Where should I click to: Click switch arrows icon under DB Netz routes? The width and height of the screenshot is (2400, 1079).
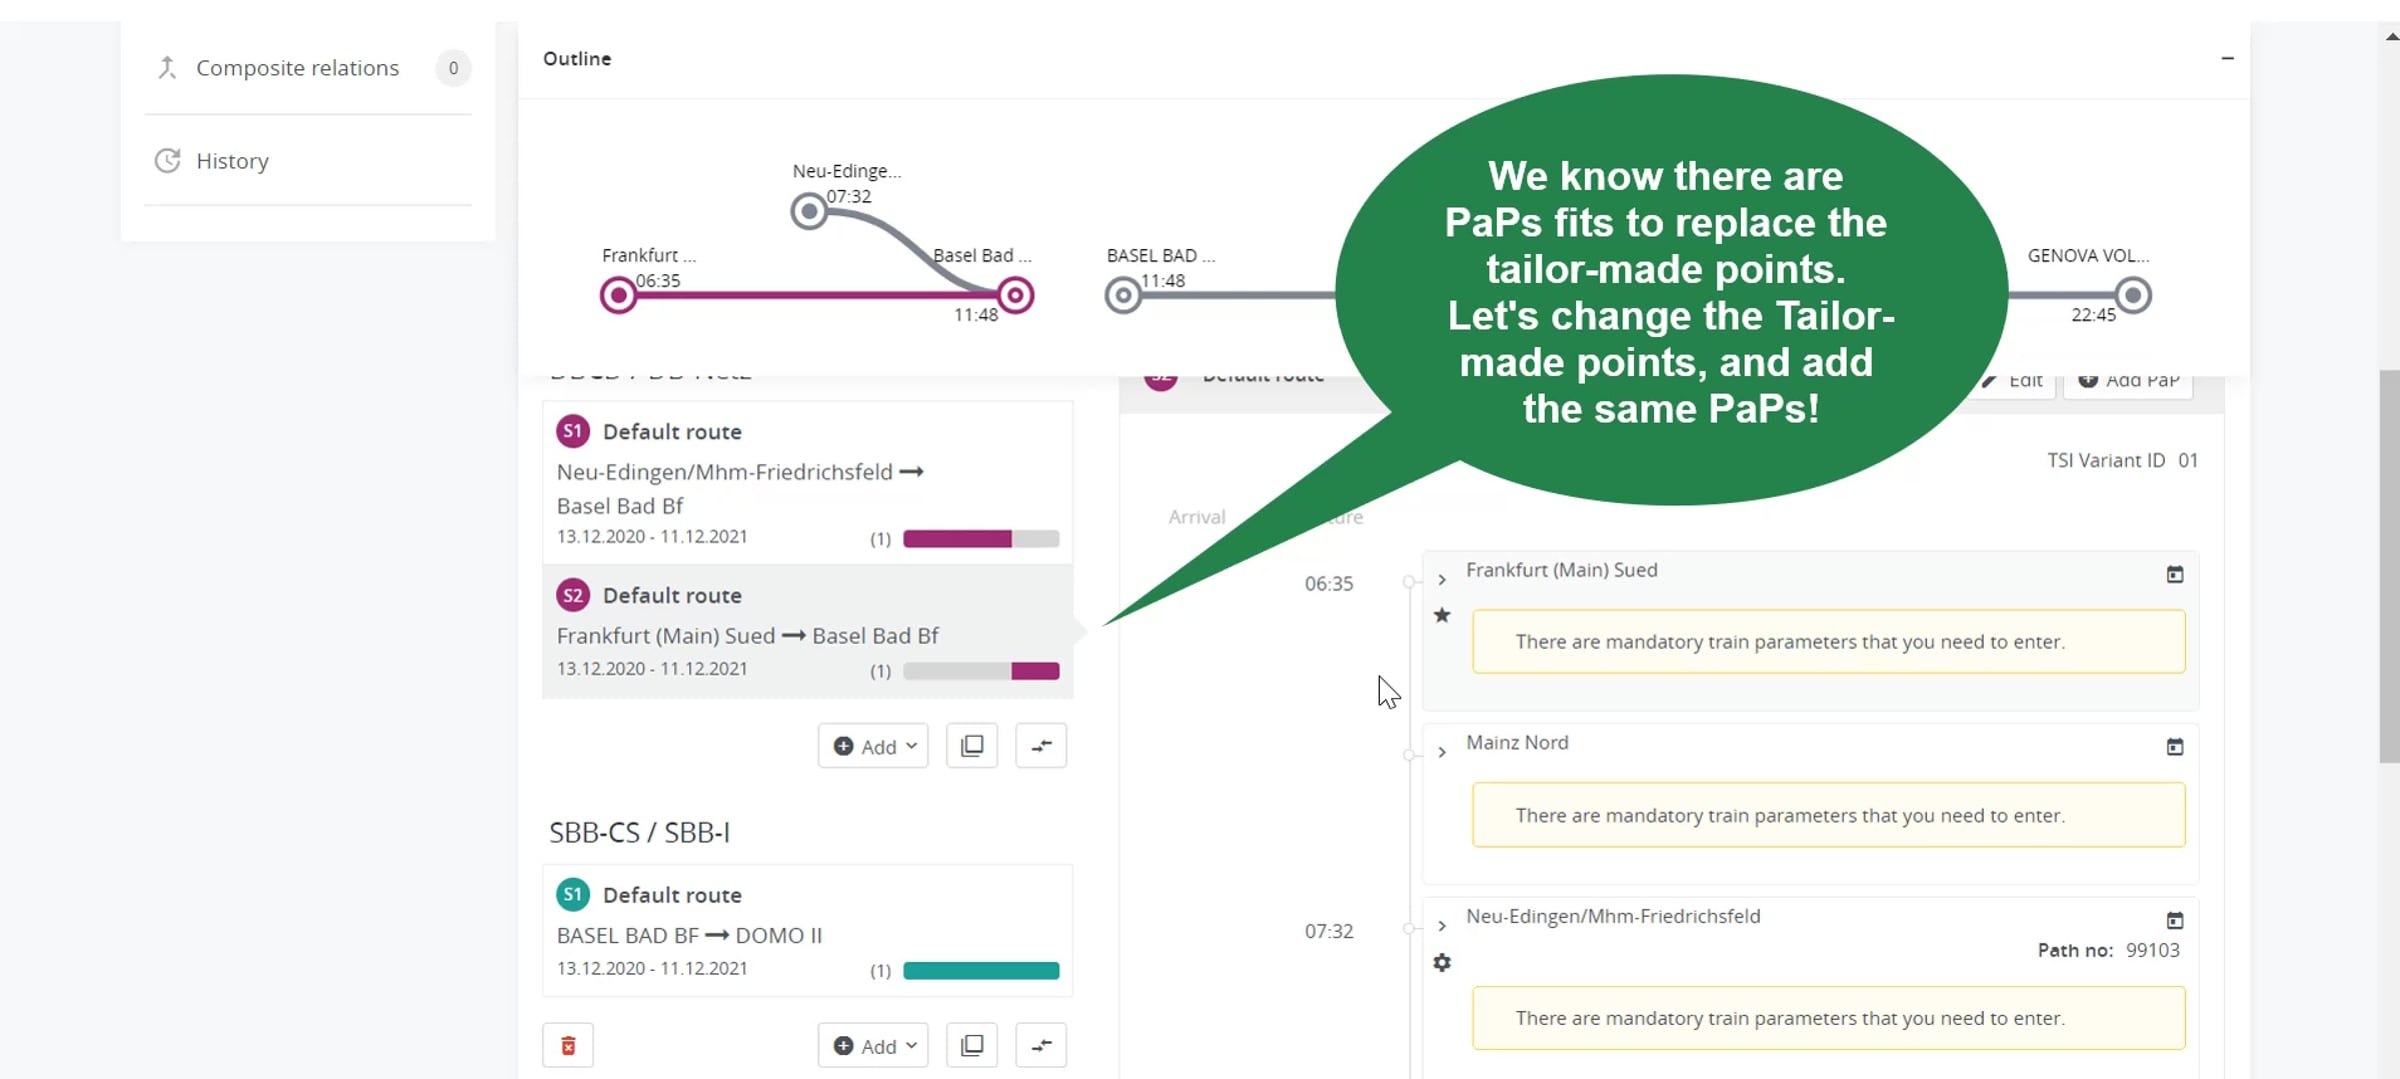[1041, 746]
